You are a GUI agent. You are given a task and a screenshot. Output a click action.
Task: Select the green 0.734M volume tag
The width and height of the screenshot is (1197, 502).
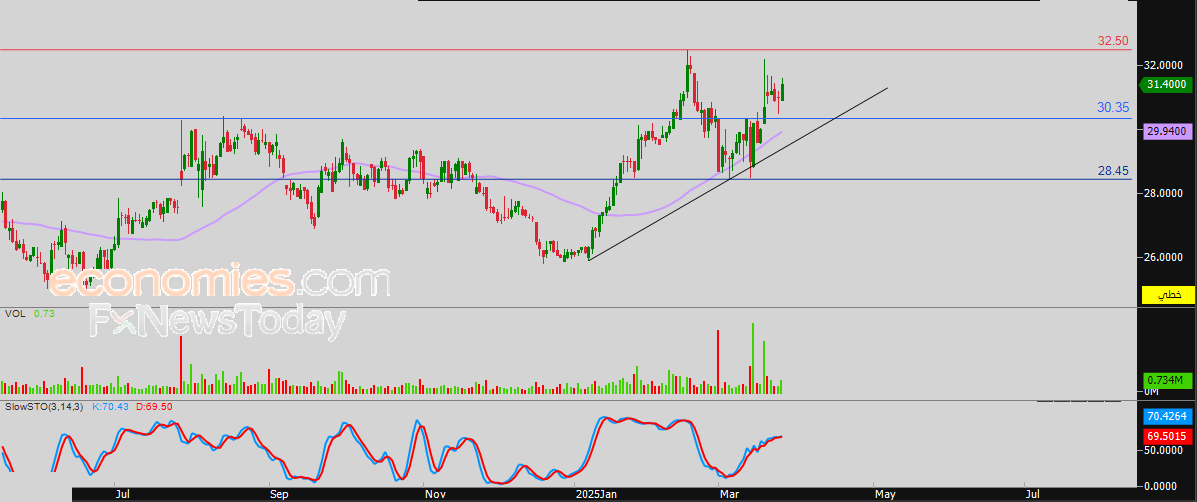[1168, 380]
